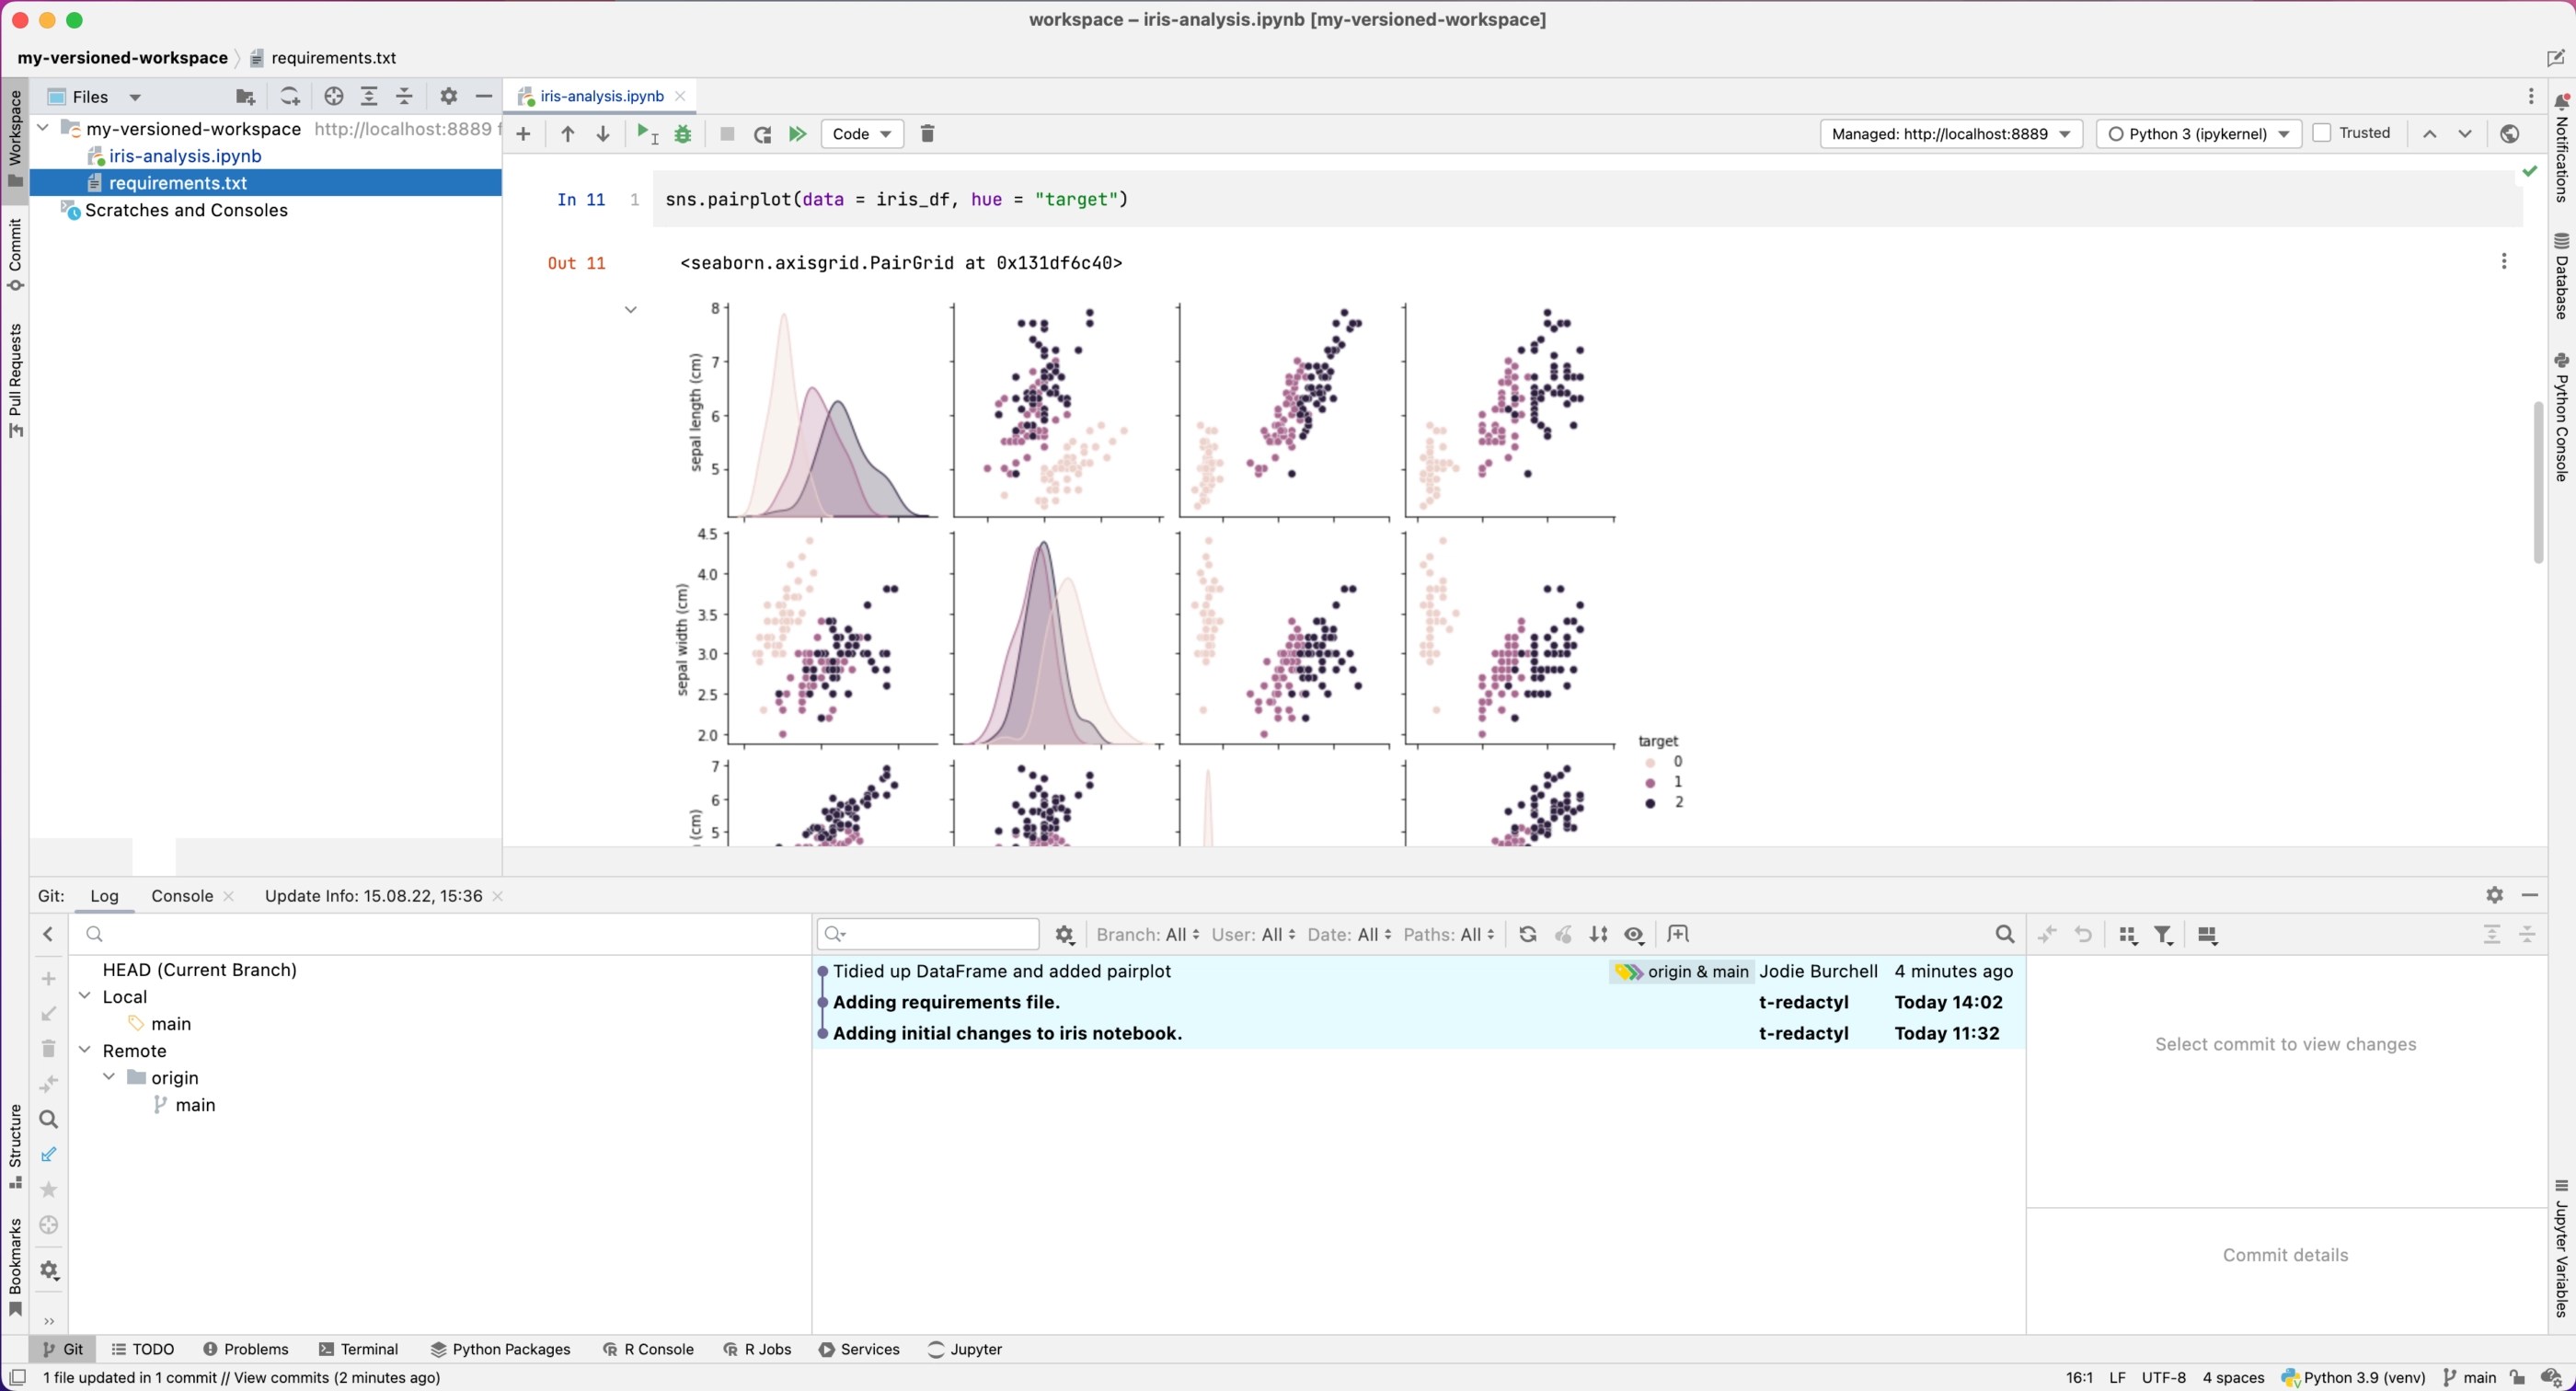Screen dimensions: 2576x1391
Task: Click the commit search field
Action: 925,934
